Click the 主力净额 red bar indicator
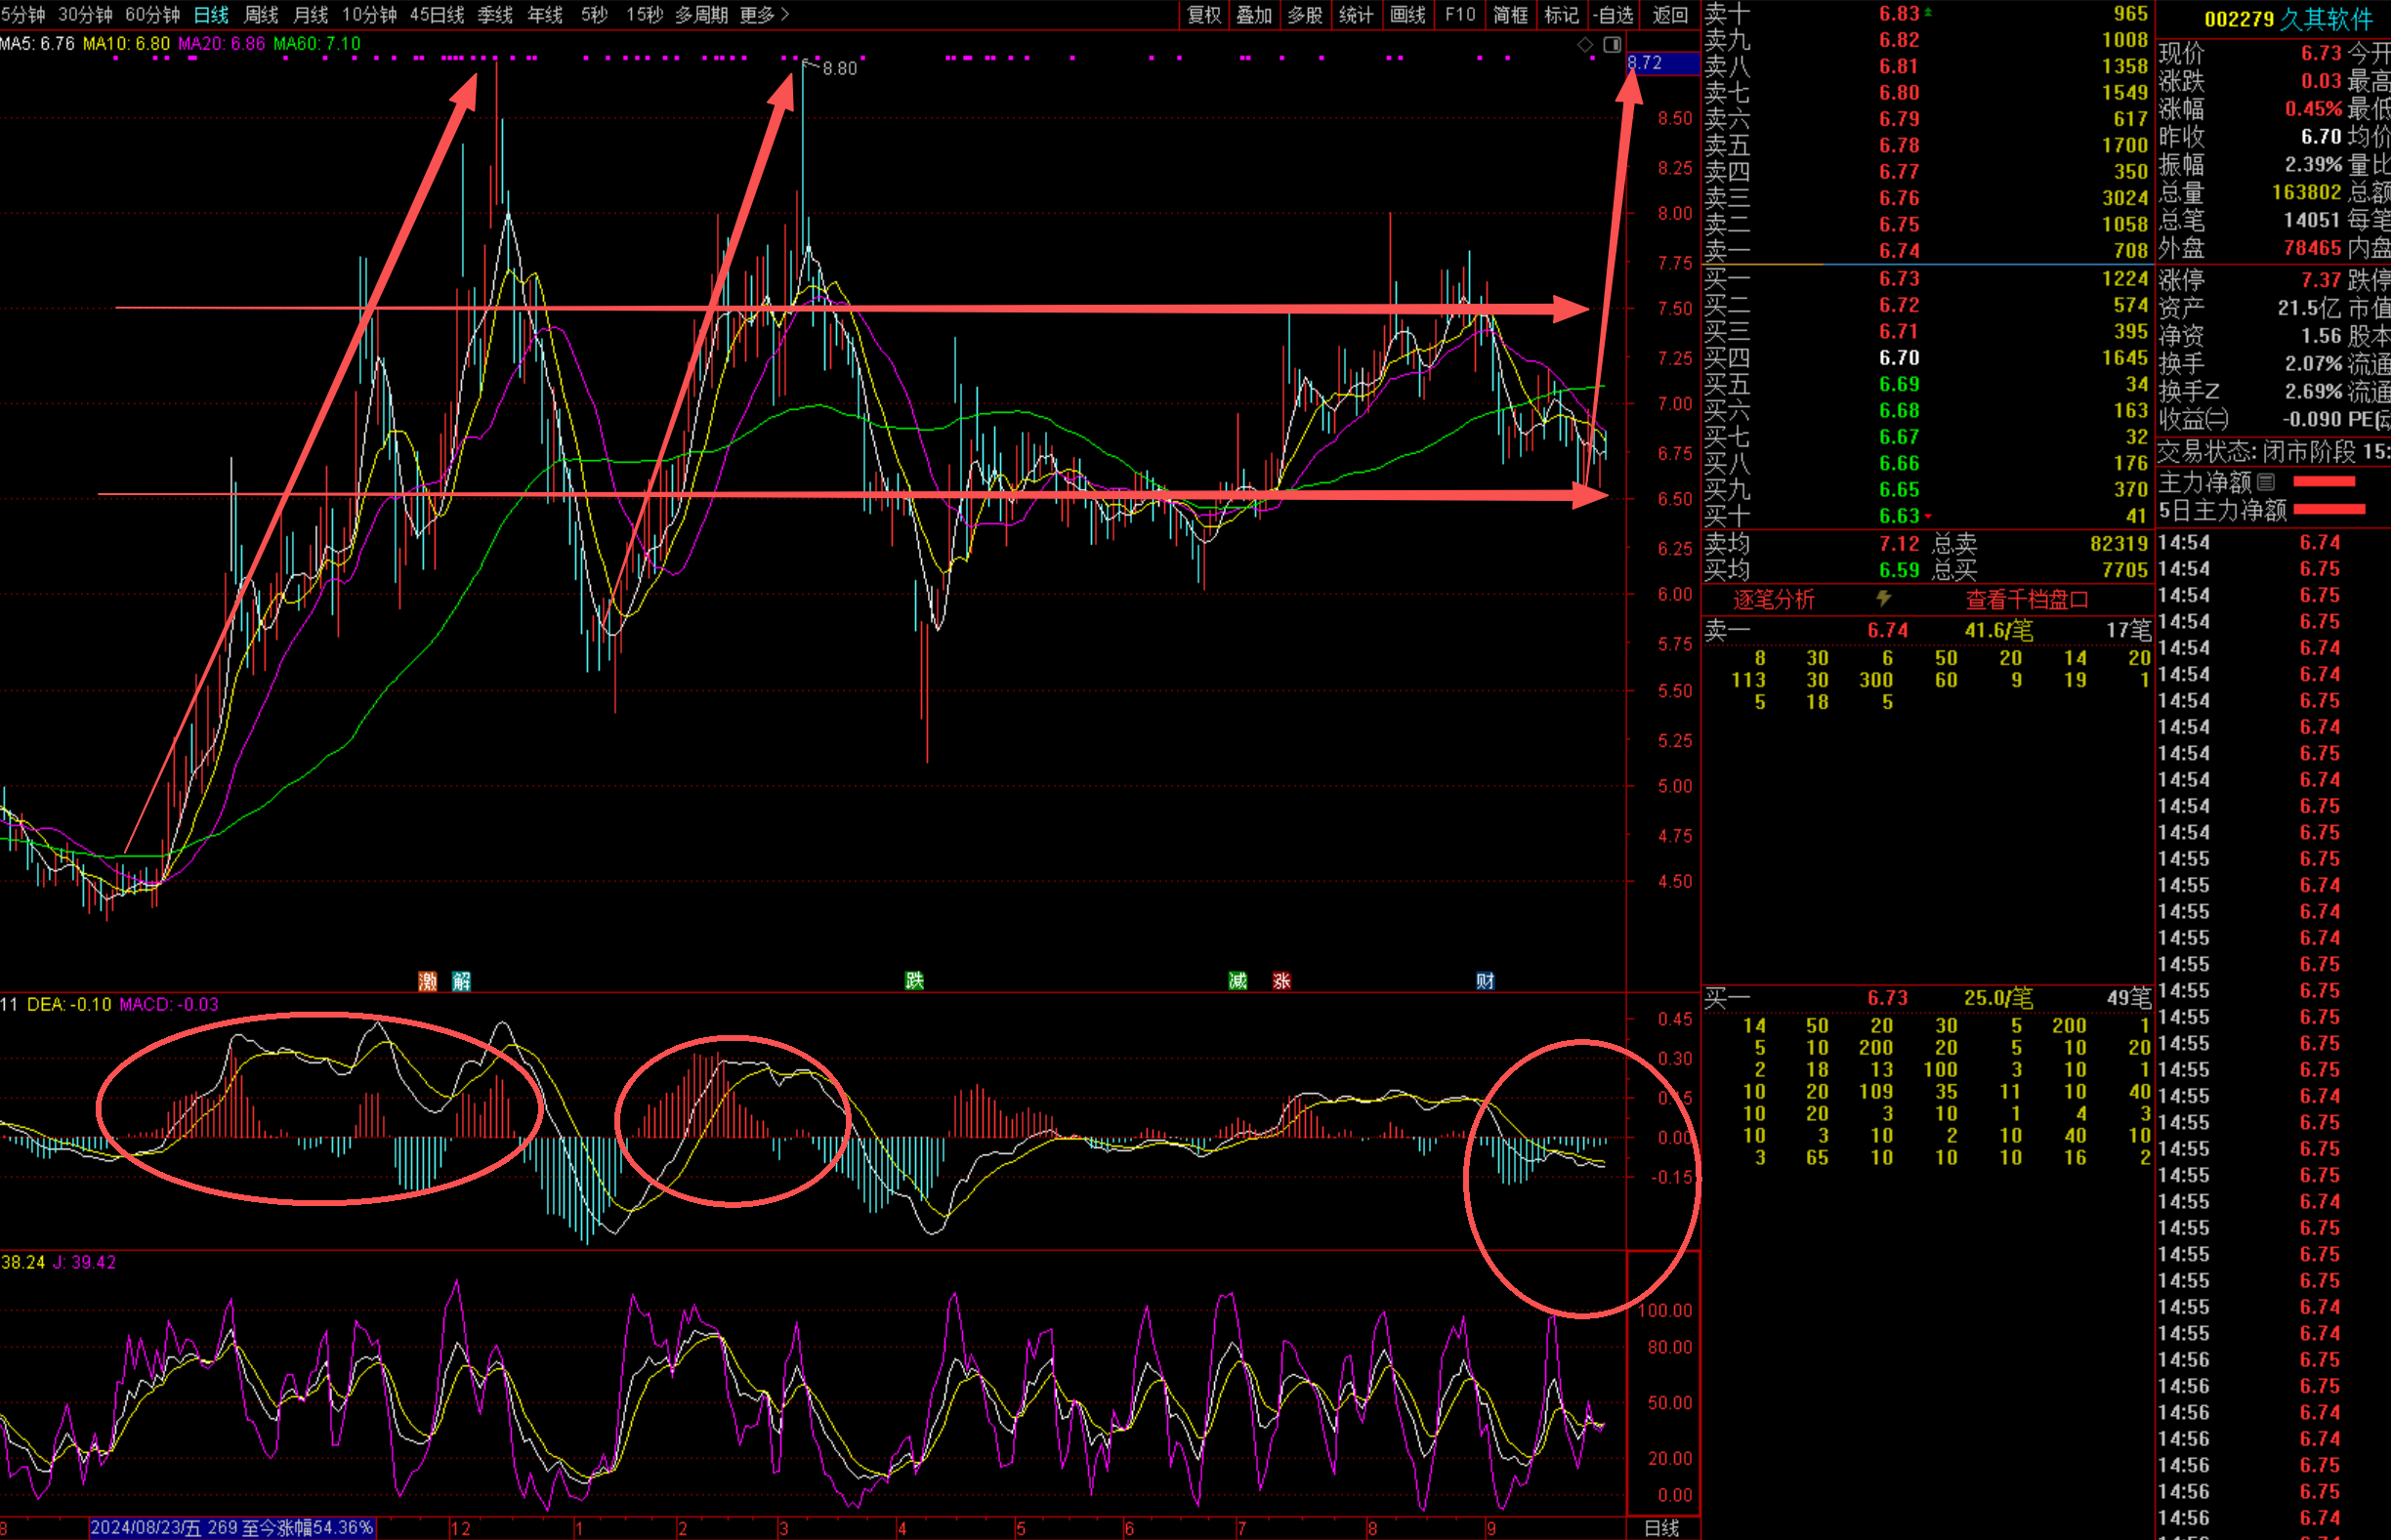 pos(2323,482)
